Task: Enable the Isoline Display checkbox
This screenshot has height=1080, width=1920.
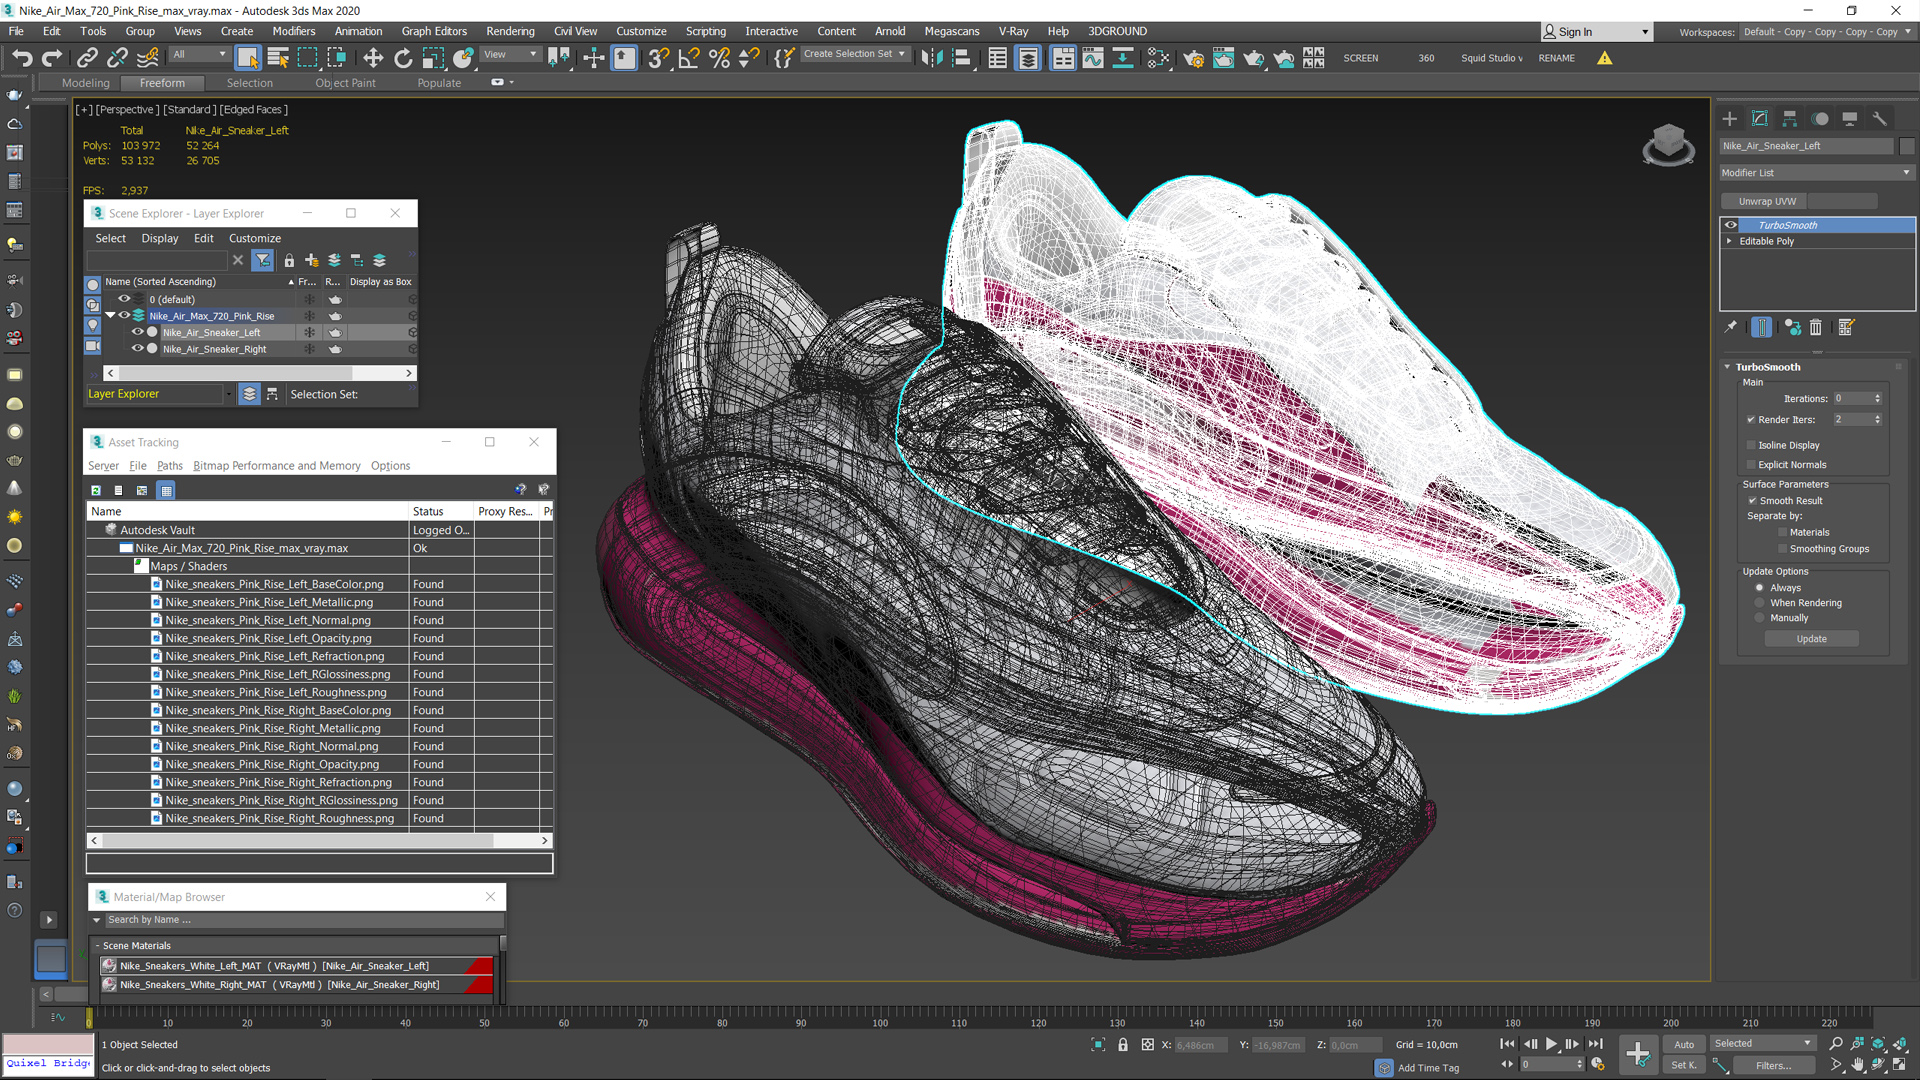Action: coord(1751,445)
